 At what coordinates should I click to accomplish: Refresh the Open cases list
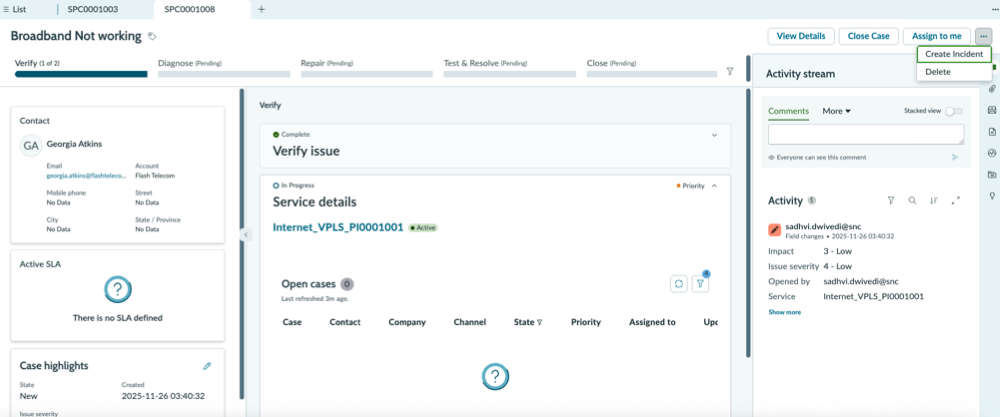coord(679,284)
